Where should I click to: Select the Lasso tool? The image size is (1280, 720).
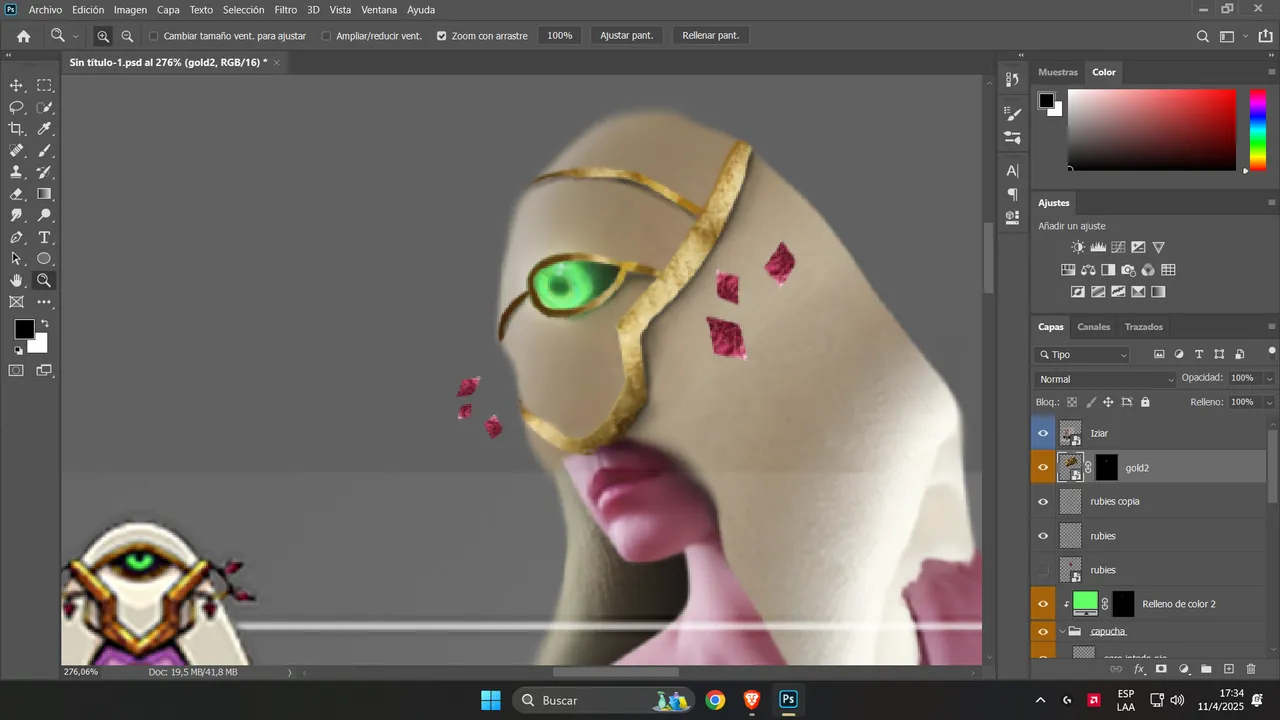[x=16, y=107]
